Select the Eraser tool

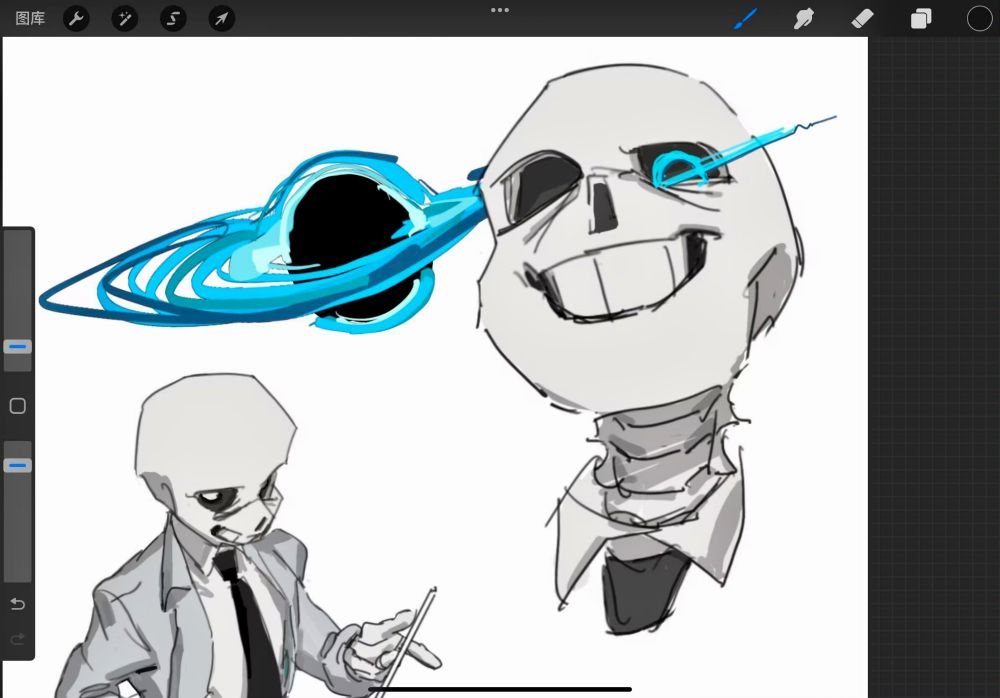[862, 19]
